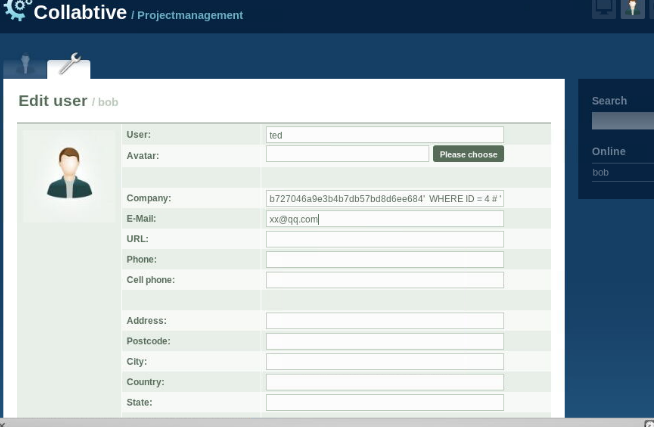Open the desktop monitor icon in header
The width and height of the screenshot is (654, 427).
pos(604,8)
